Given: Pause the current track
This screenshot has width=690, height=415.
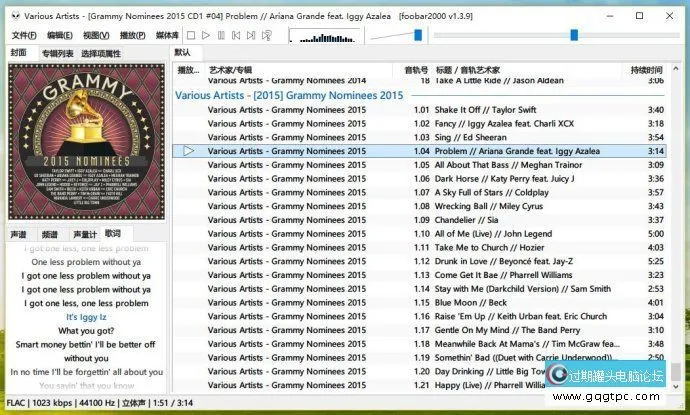Looking at the screenshot, I should (x=221, y=35).
